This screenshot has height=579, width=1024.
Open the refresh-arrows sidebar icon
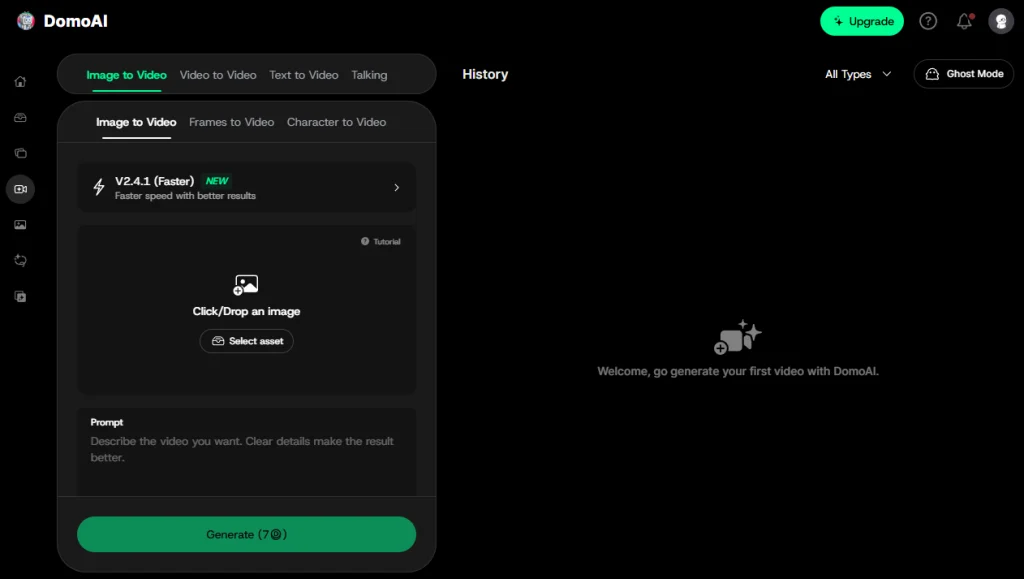pos(20,260)
